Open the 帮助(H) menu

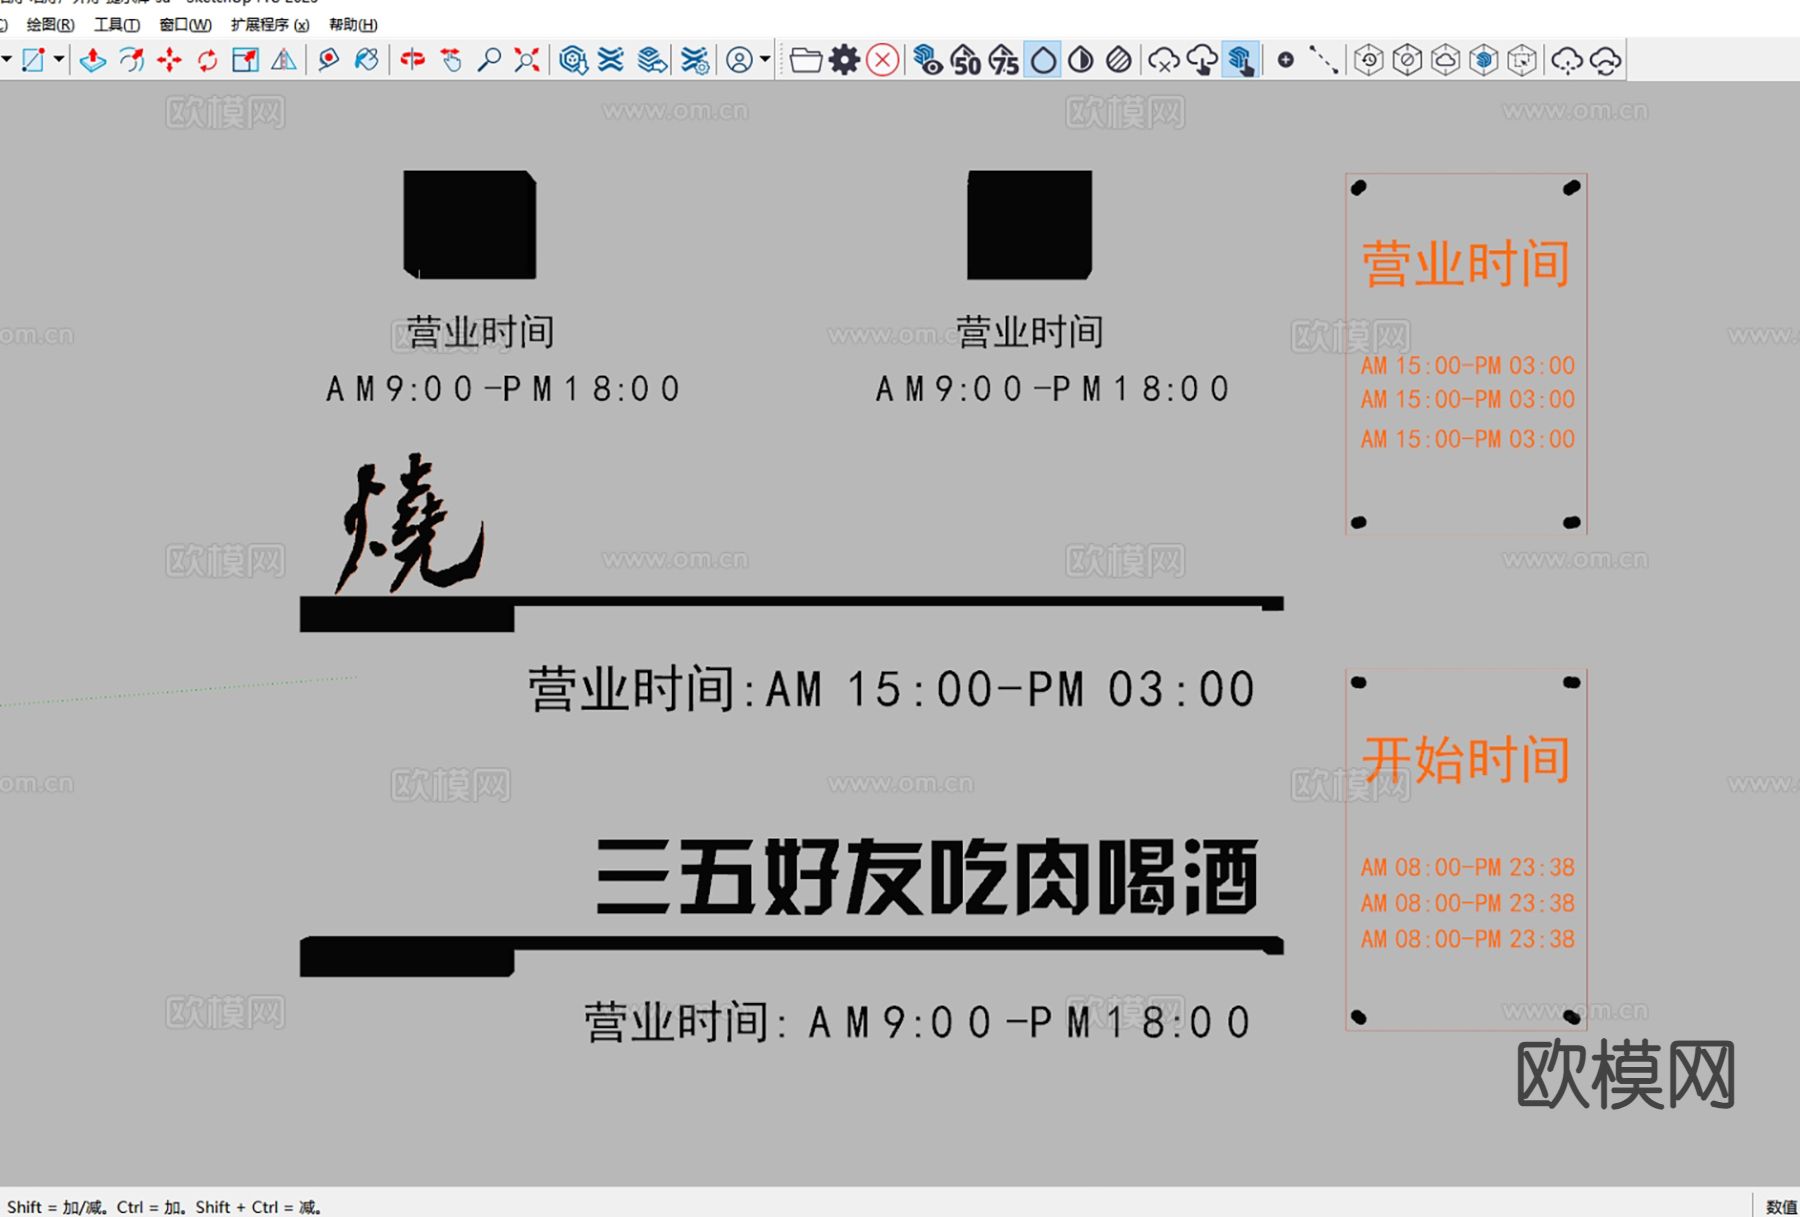click(x=353, y=24)
